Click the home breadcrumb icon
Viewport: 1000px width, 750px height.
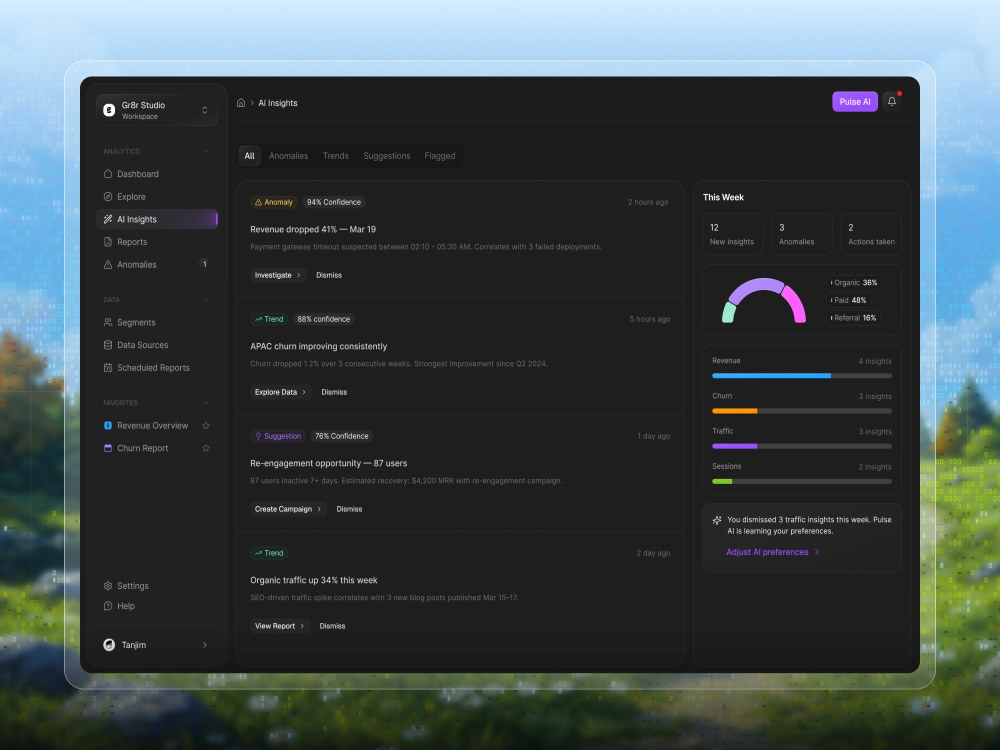click(241, 103)
